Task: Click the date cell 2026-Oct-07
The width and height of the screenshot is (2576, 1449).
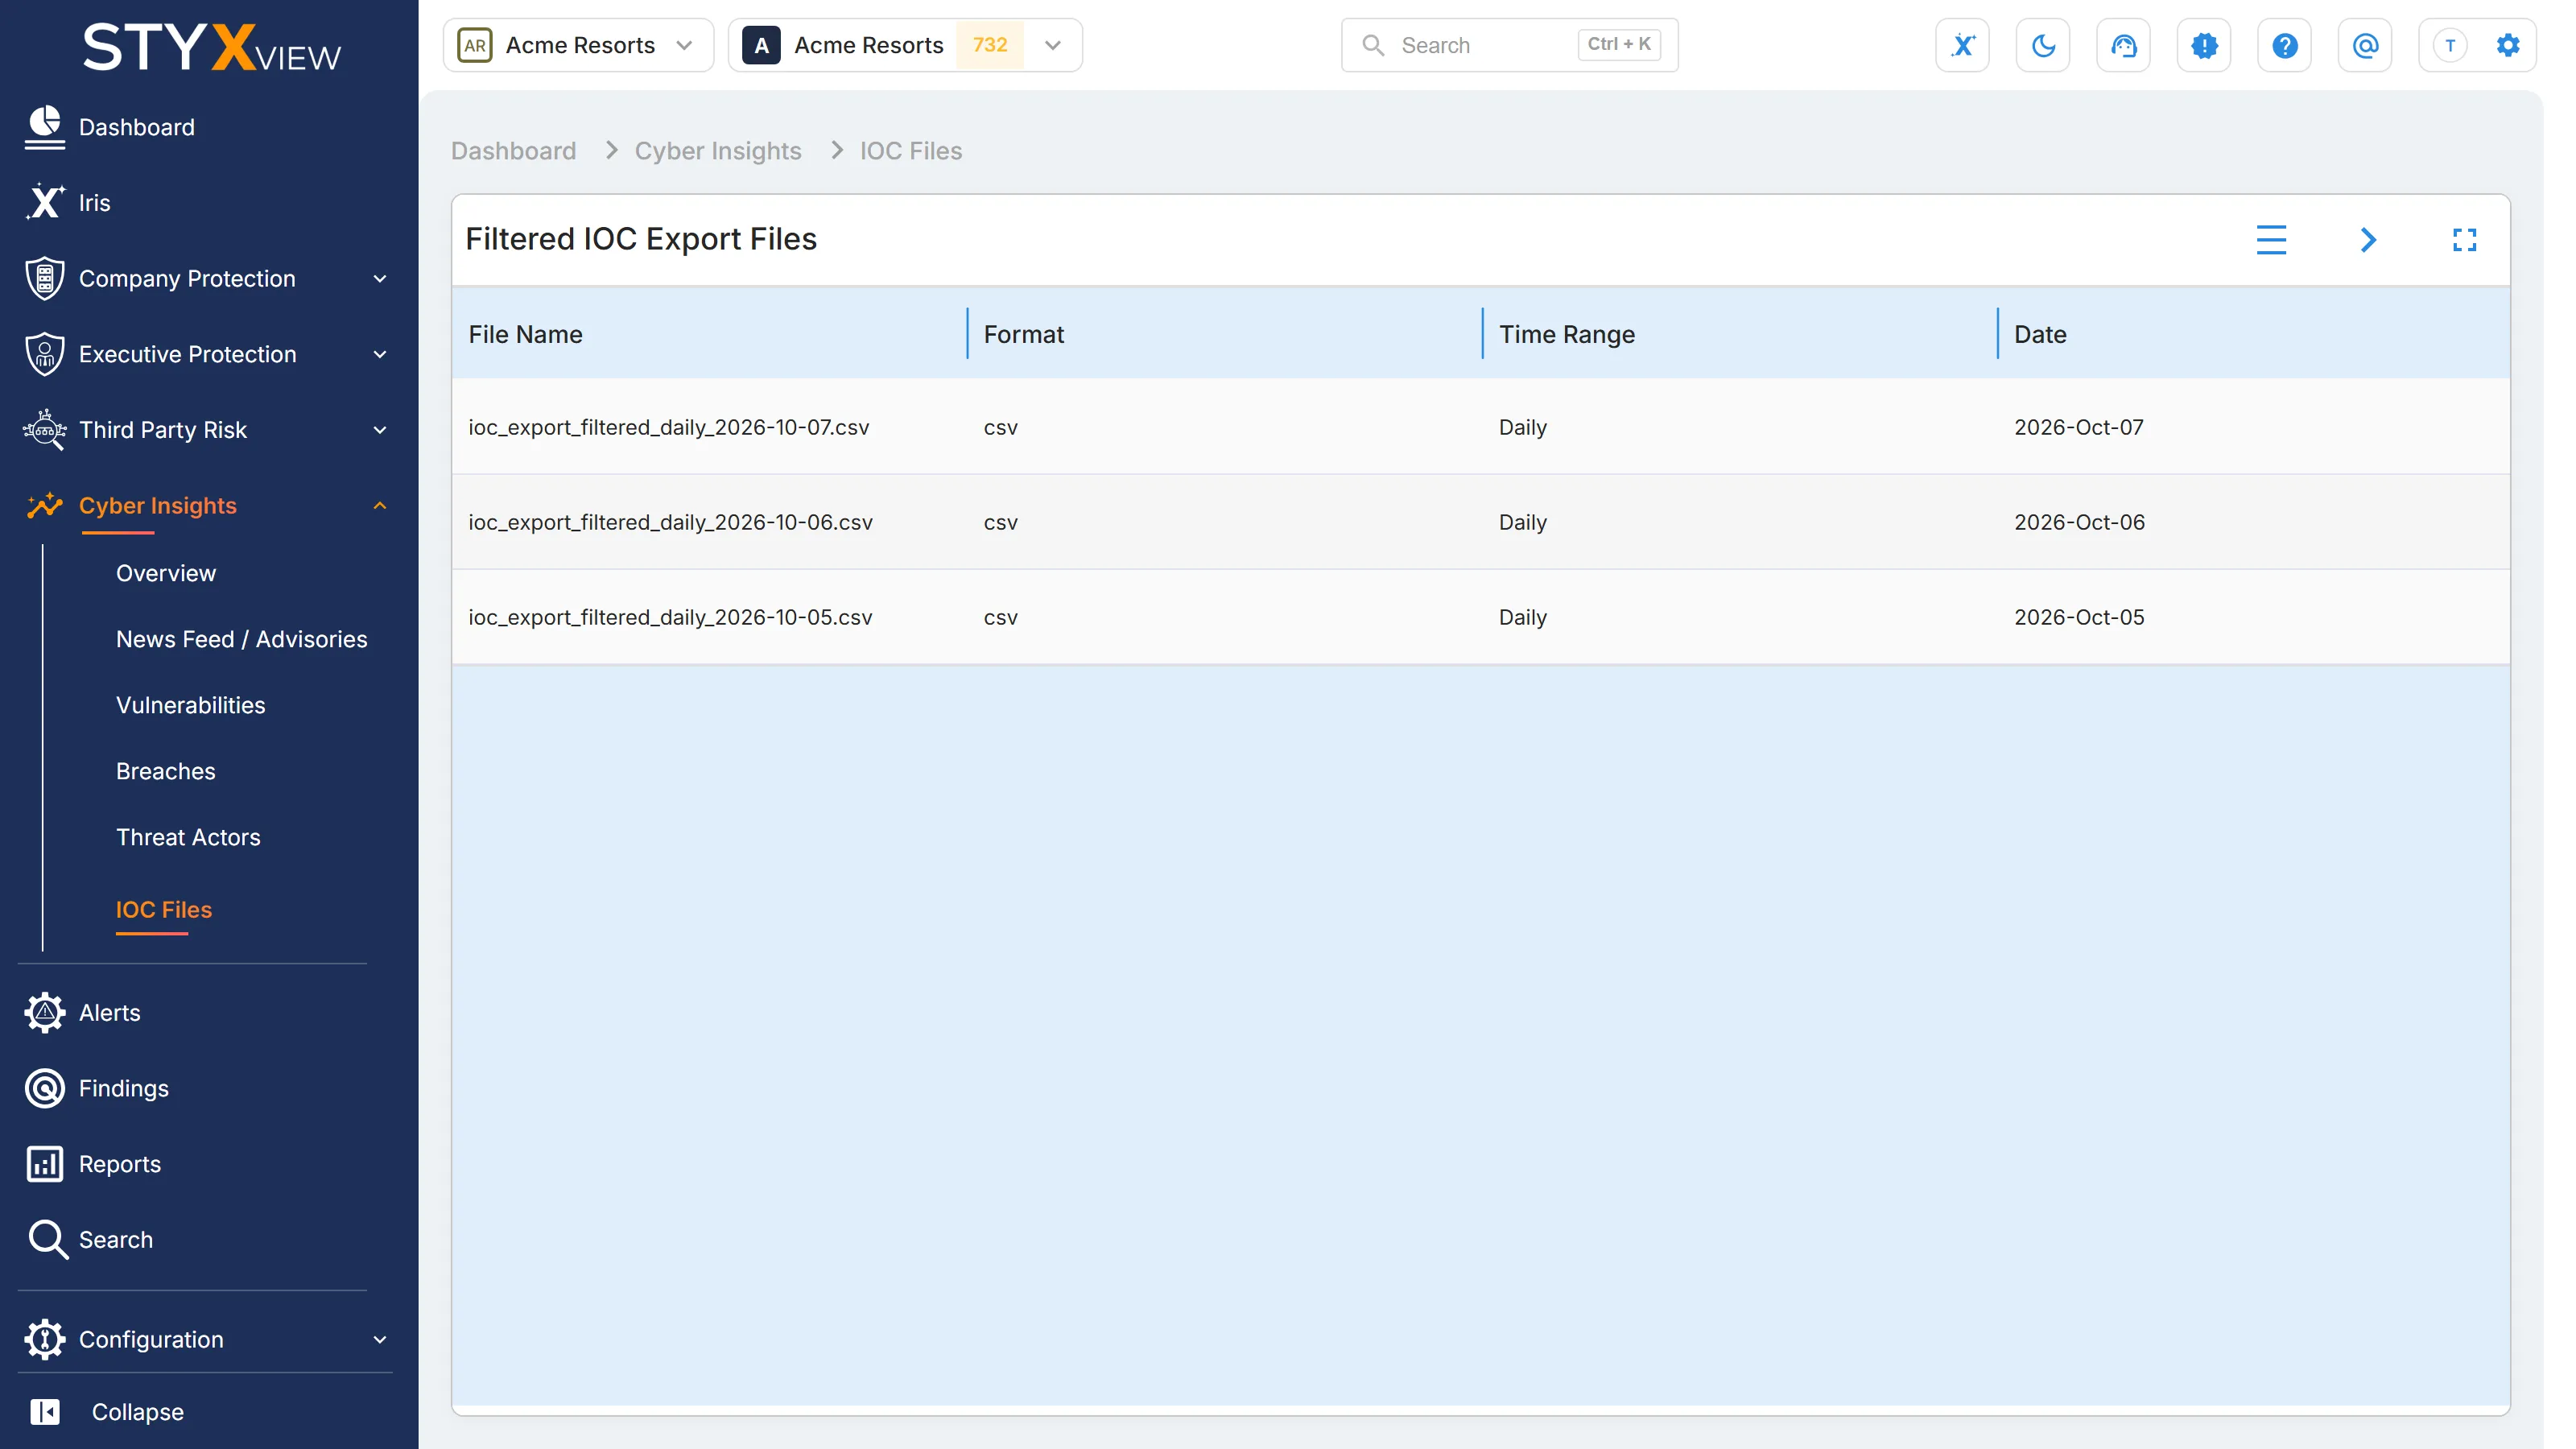Action: (2079, 427)
